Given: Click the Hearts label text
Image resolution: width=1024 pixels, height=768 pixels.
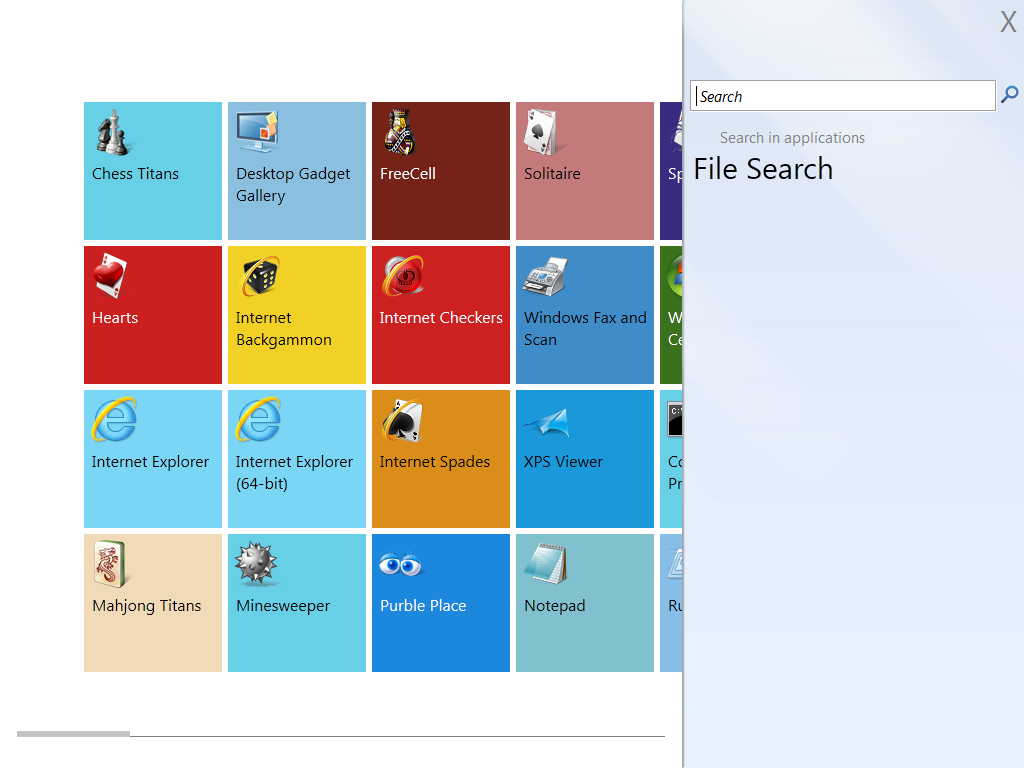Looking at the screenshot, I should click(x=115, y=318).
